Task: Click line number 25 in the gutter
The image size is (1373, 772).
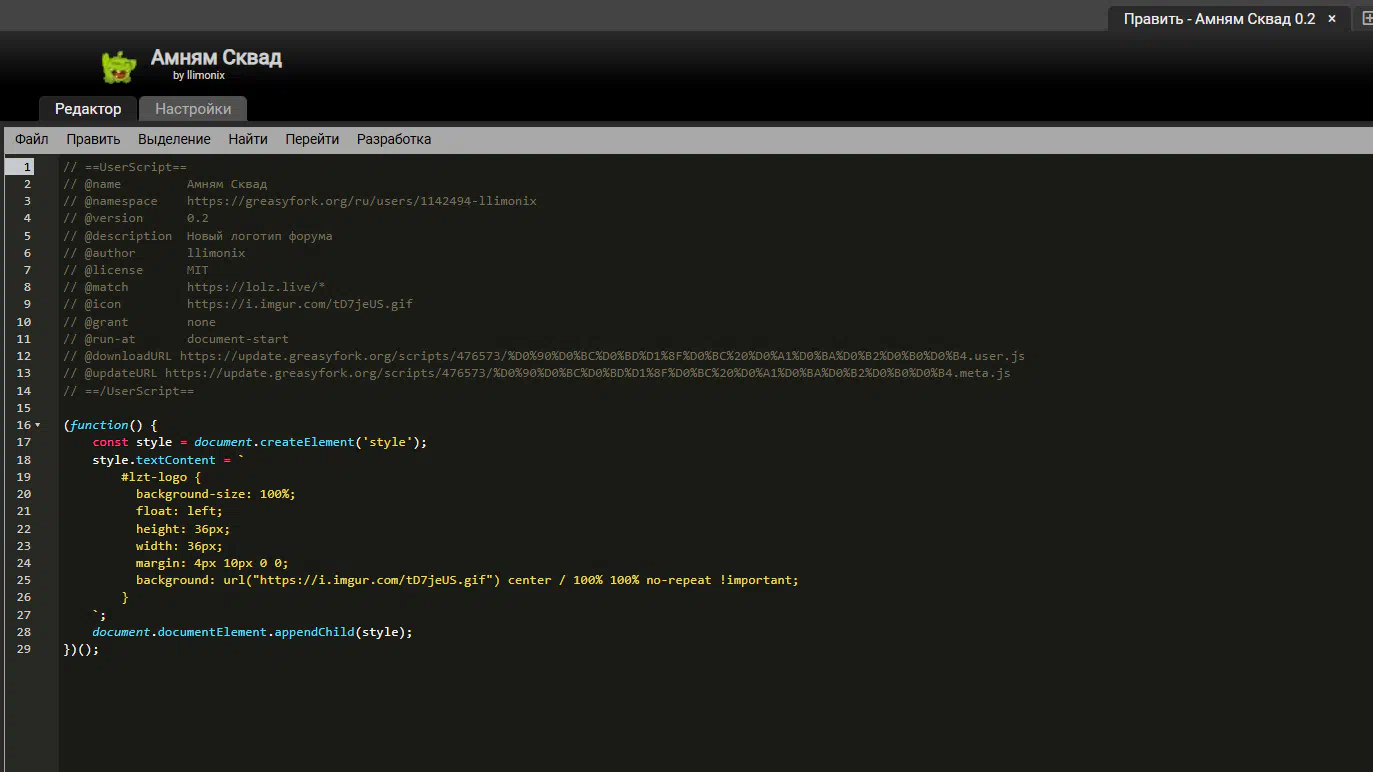Action: (24, 580)
